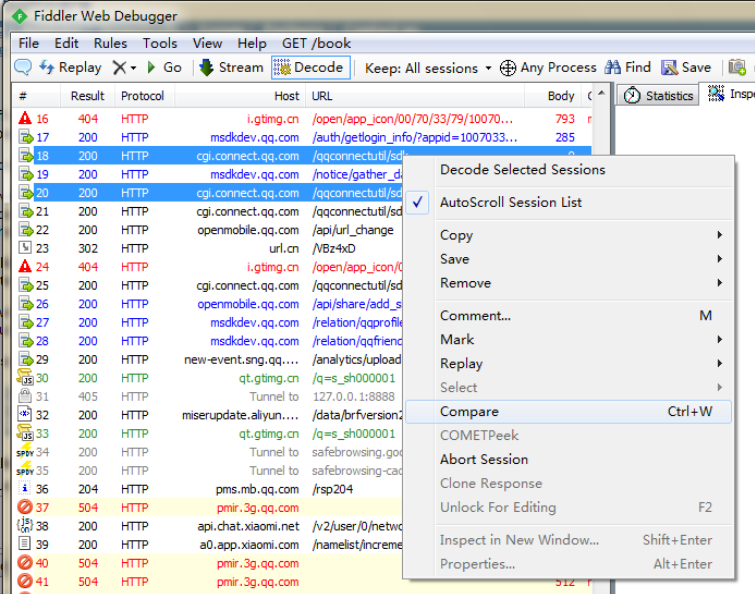The height and width of the screenshot is (594, 755).
Task: Select session 29 new-event.sng.qq row
Action: tap(208, 360)
